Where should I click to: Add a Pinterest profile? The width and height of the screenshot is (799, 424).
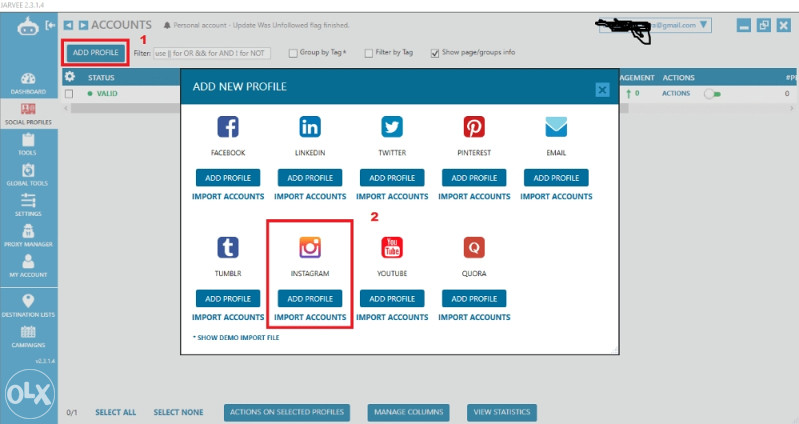474,178
